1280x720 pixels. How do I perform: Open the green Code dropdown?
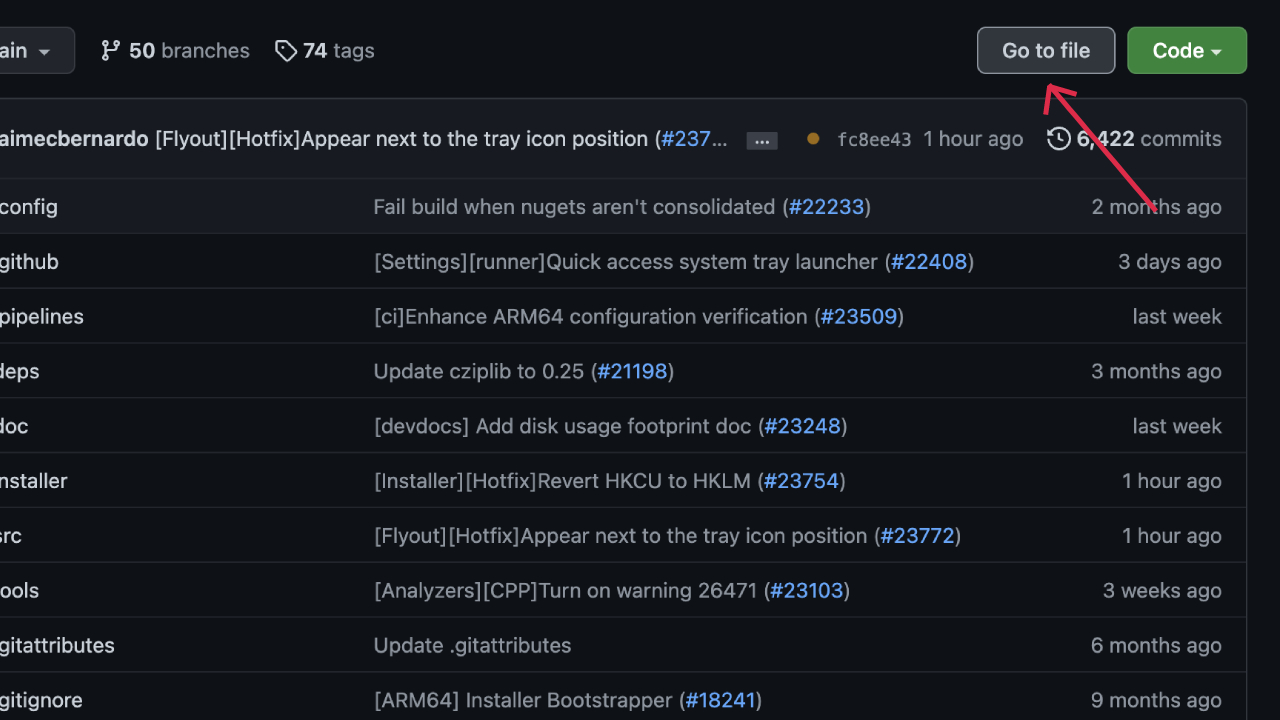[1186, 51]
